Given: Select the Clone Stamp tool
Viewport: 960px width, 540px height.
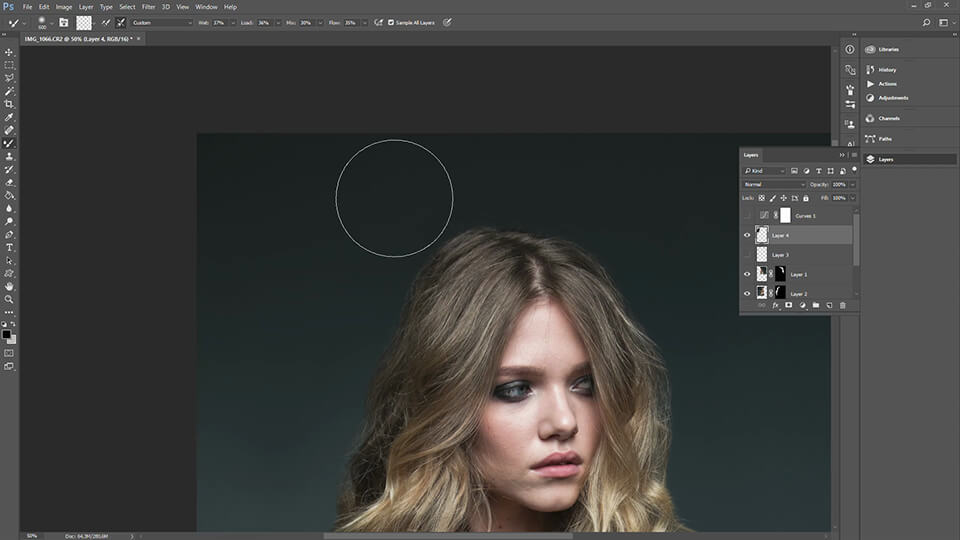Looking at the screenshot, I should pos(9,156).
